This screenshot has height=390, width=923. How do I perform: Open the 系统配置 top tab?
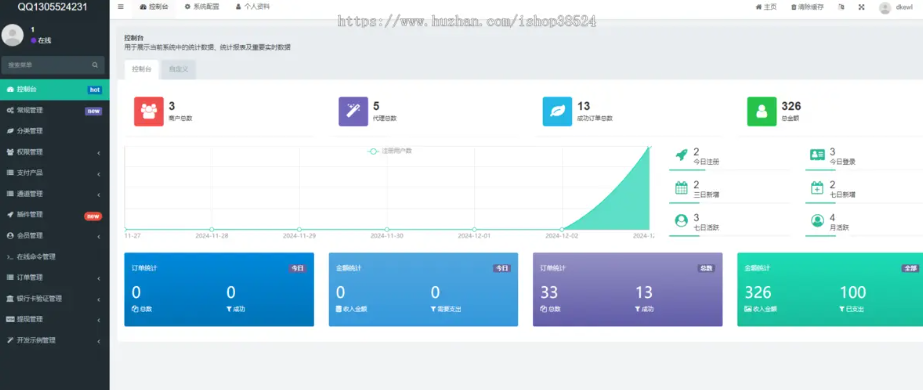click(x=202, y=7)
